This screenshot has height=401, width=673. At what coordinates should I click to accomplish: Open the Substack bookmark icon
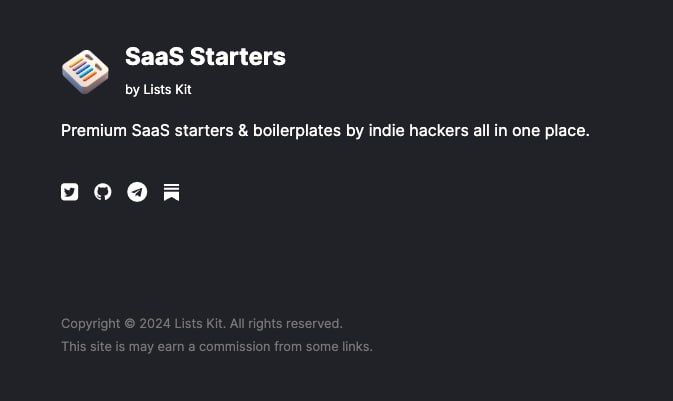pyautogui.click(x=171, y=192)
